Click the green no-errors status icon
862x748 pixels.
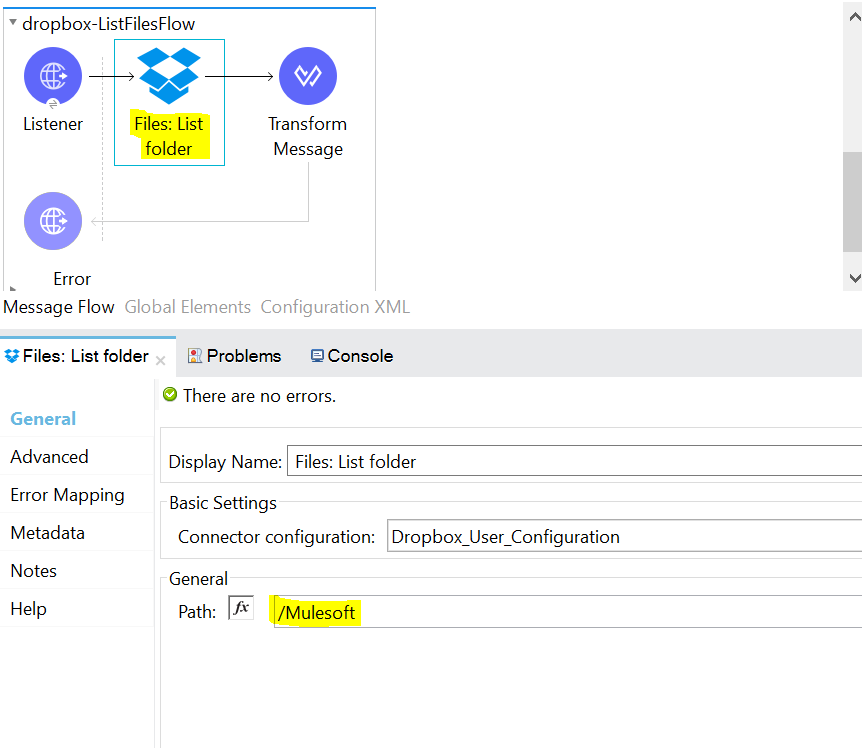pos(170,395)
